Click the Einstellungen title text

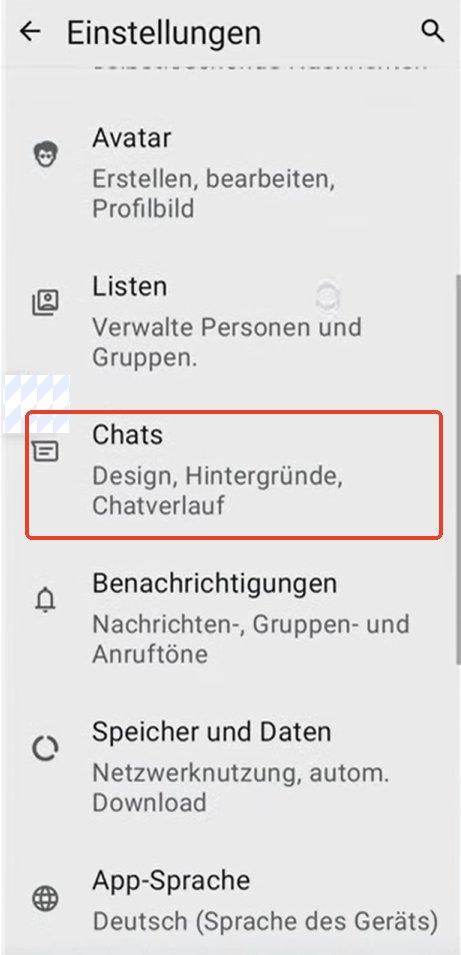pyautogui.click(x=164, y=32)
